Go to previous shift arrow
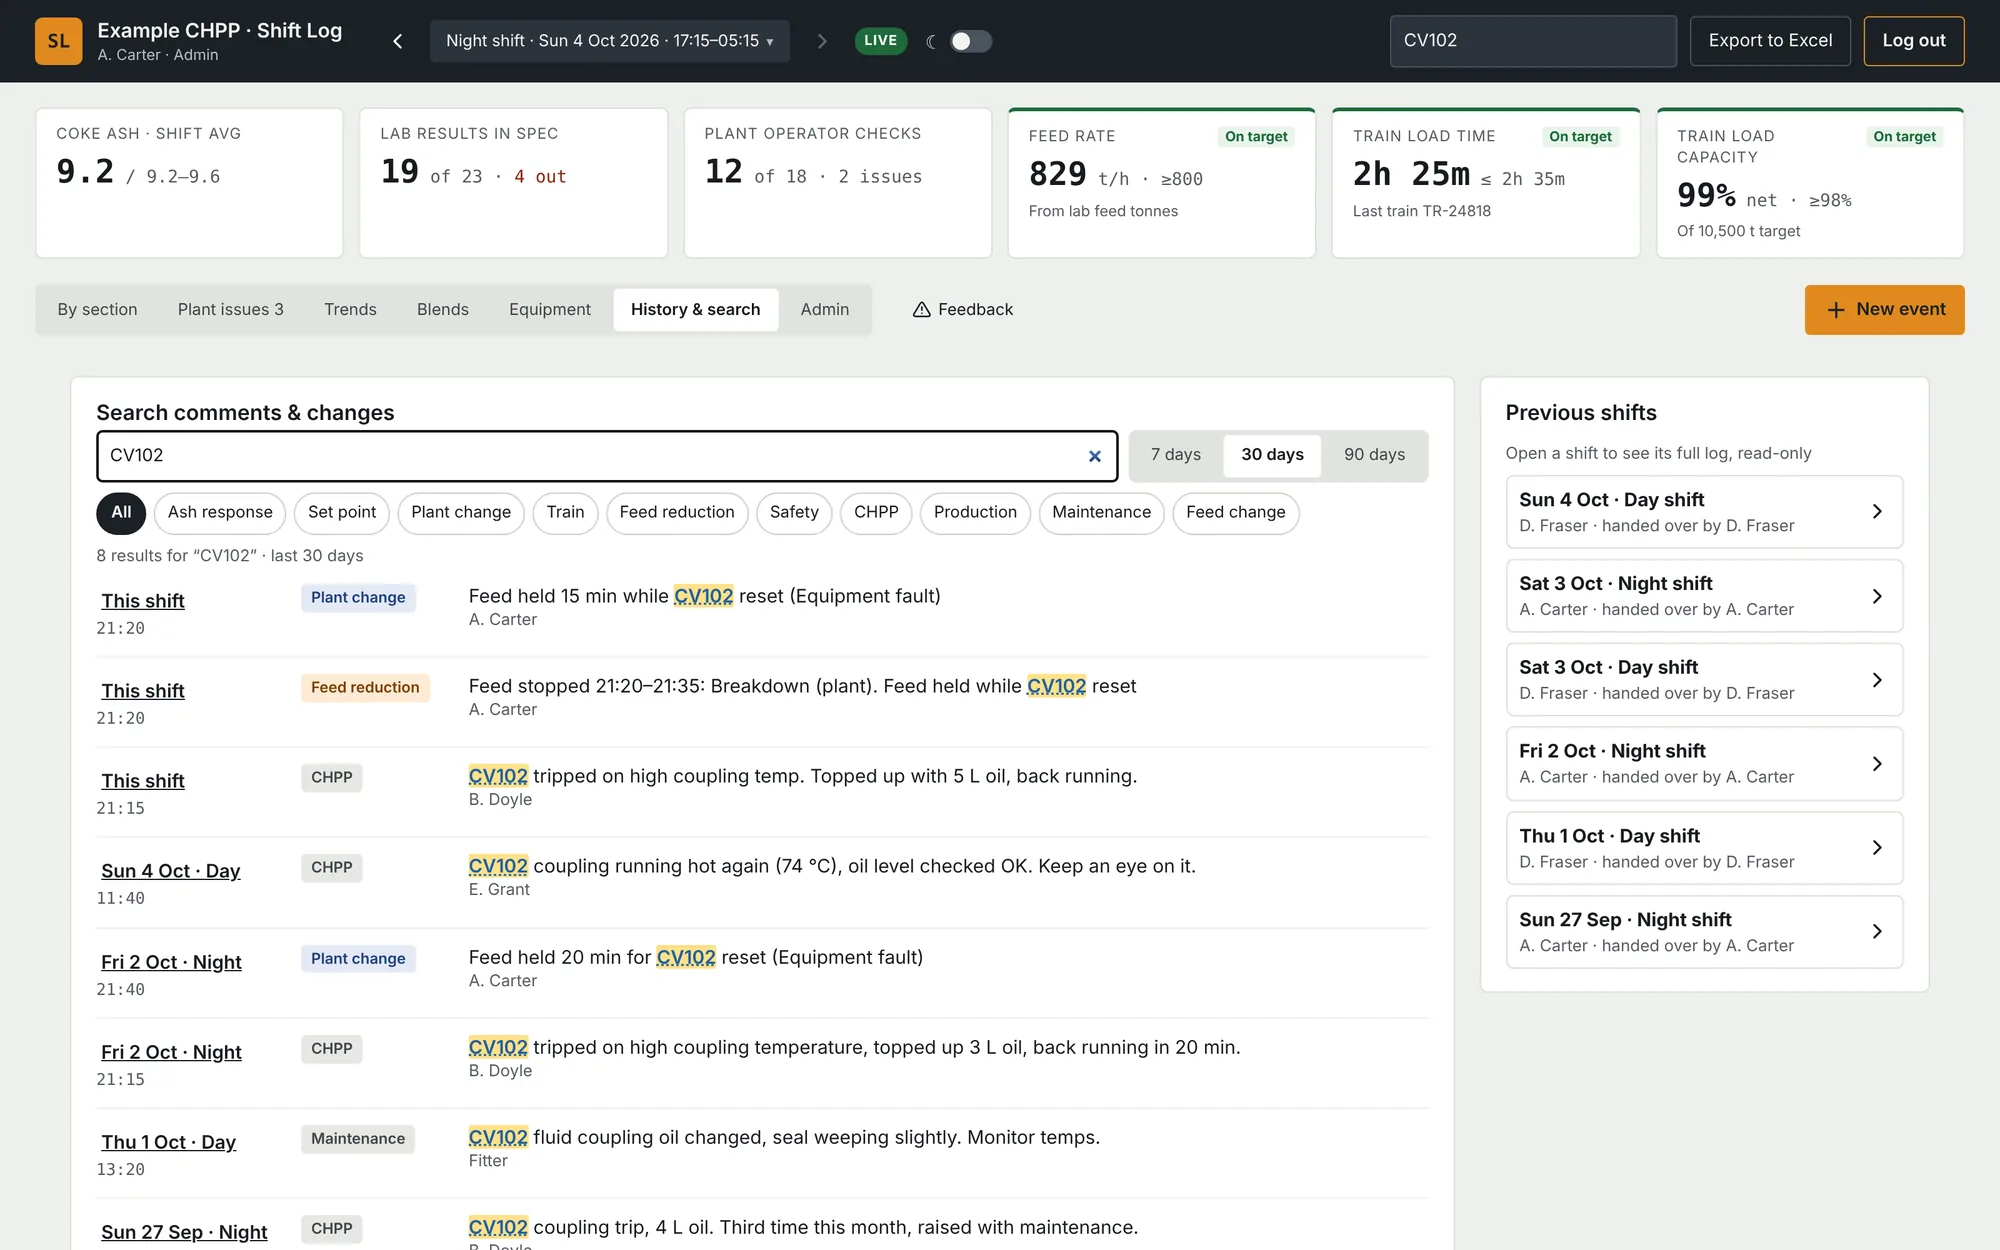Image resolution: width=2000 pixels, height=1250 pixels. (x=398, y=41)
